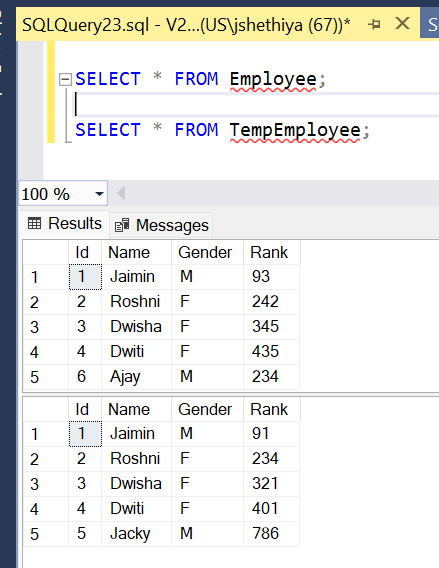This screenshot has width=439, height=568.
Task: Switch to the Results tab
Action: (64, 224)
